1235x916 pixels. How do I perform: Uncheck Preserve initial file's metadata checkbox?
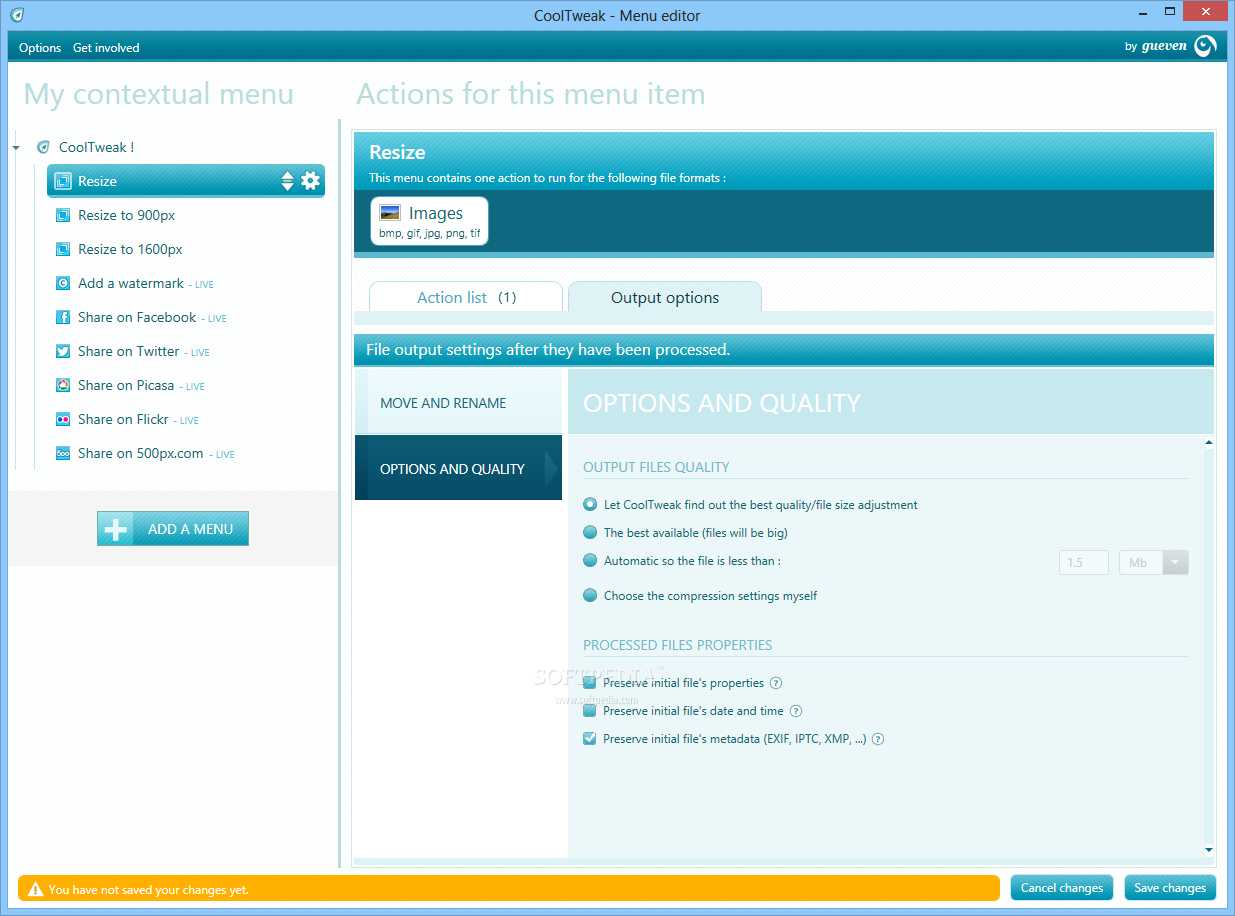coord(590,739)
